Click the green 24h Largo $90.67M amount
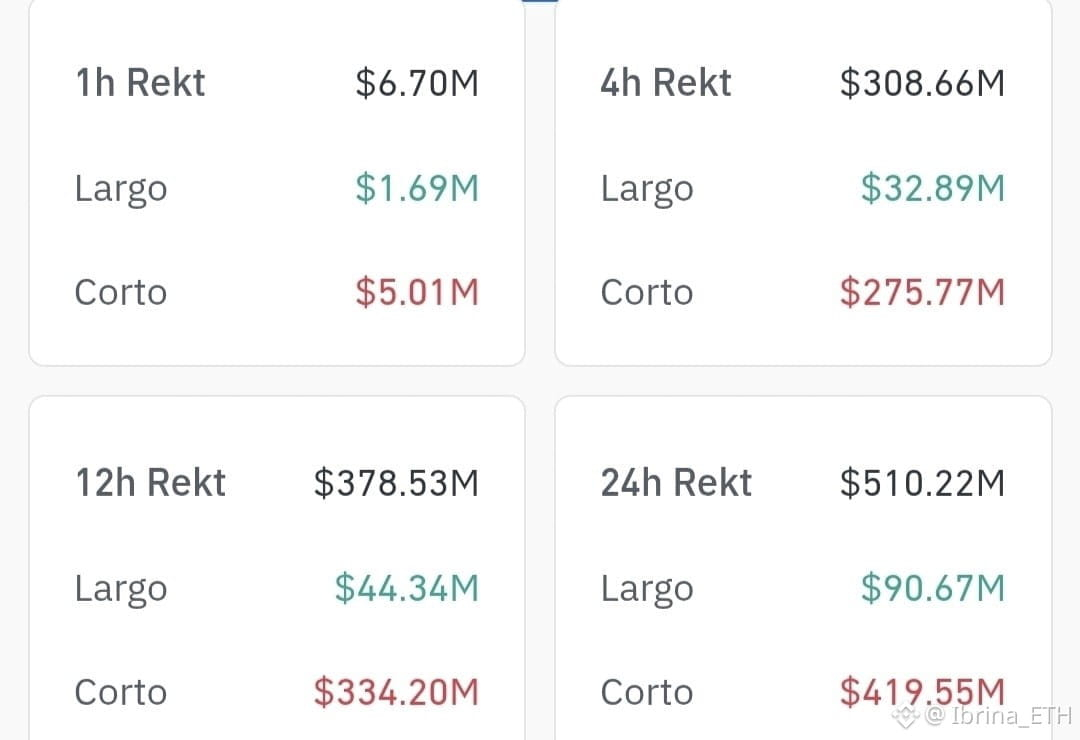Viewport: 1080px width, 740px height. (933, 588)
